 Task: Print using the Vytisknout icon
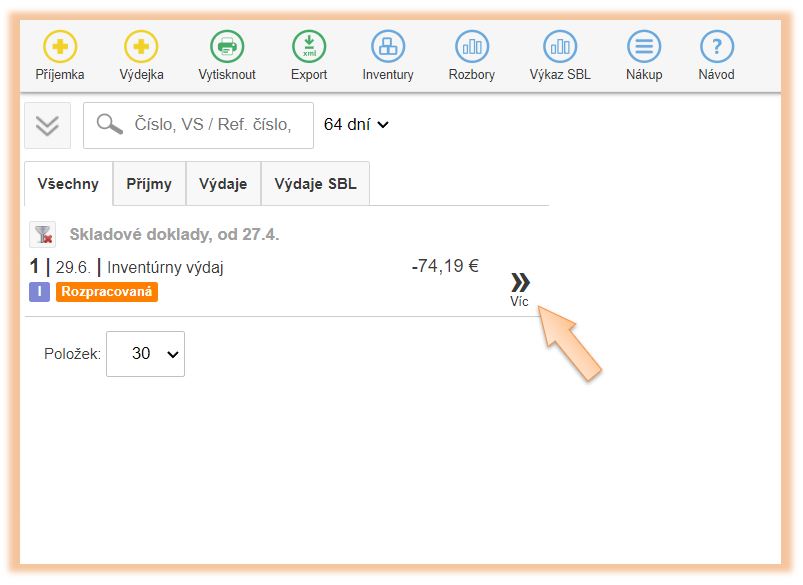227,47
